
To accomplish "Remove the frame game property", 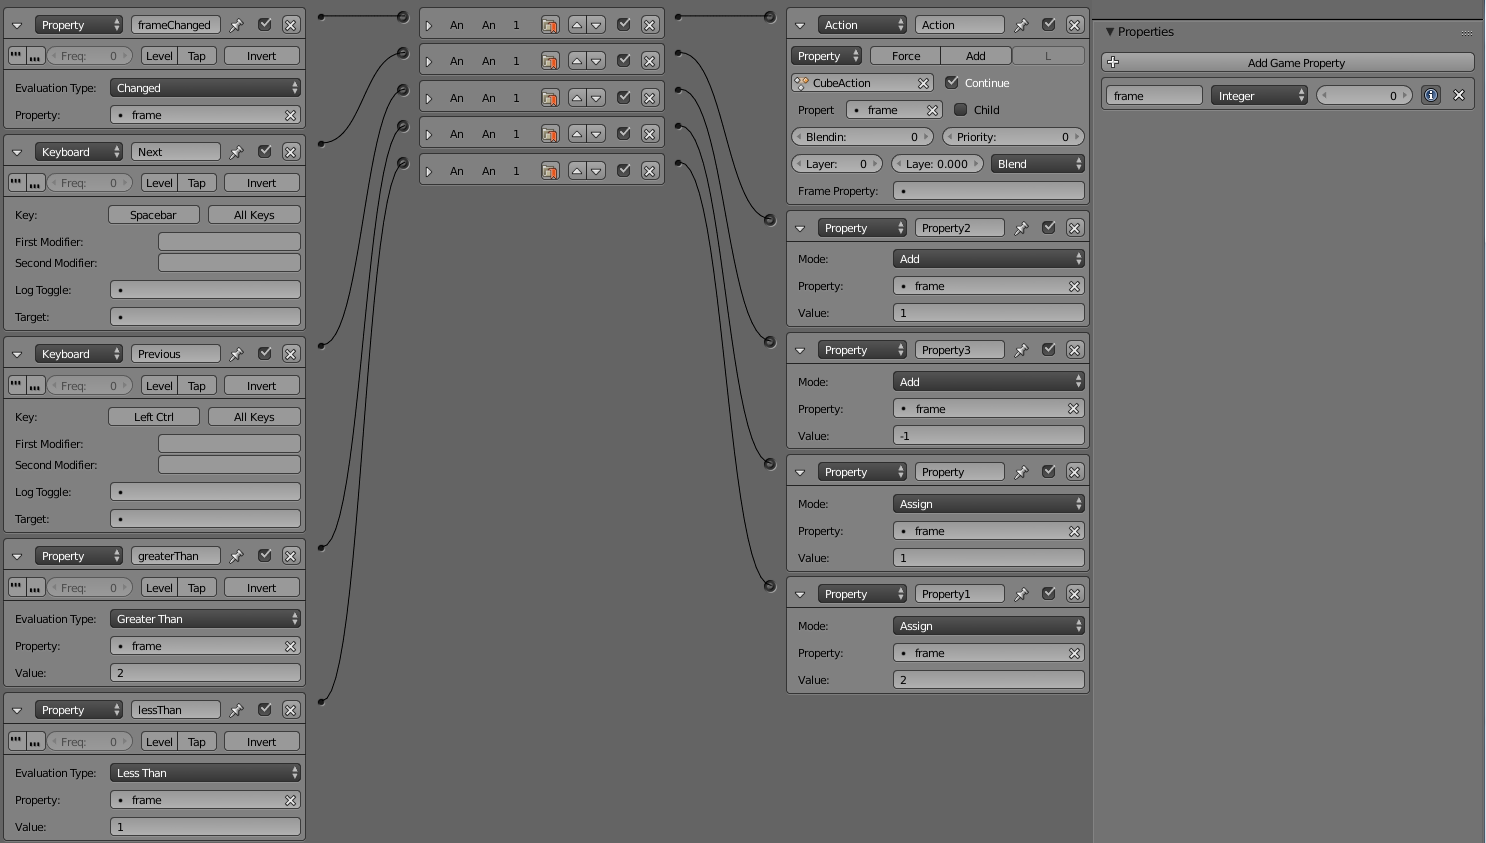I will click(1459, 96).
